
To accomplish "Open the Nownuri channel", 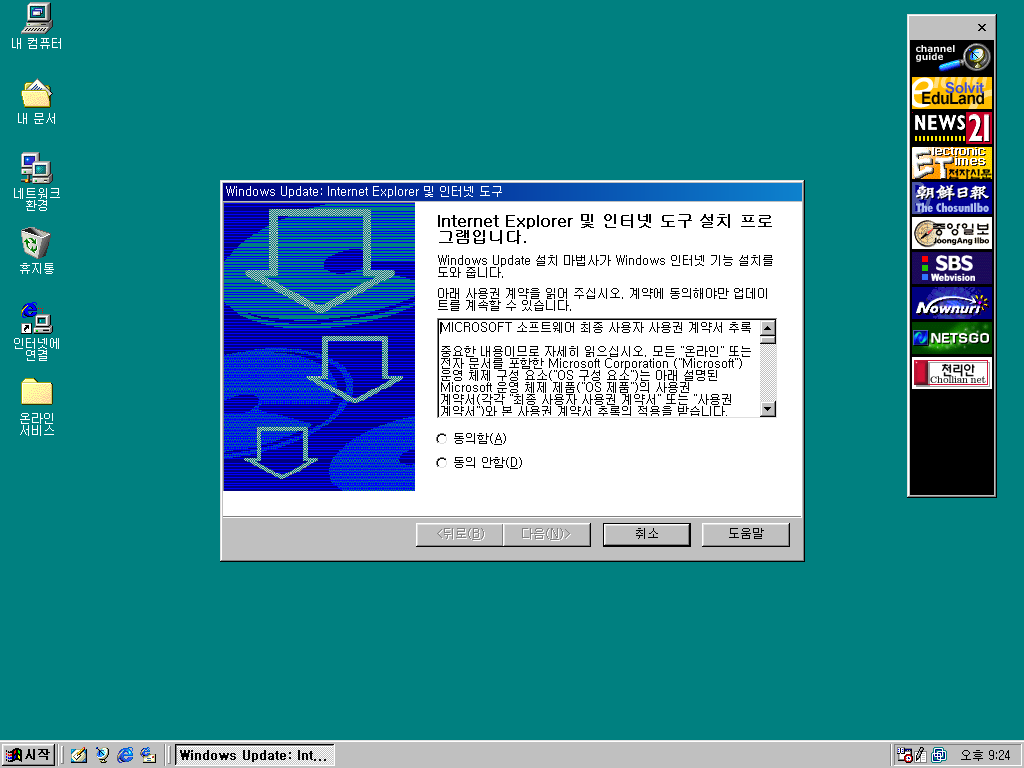I will tap(952, 304).
